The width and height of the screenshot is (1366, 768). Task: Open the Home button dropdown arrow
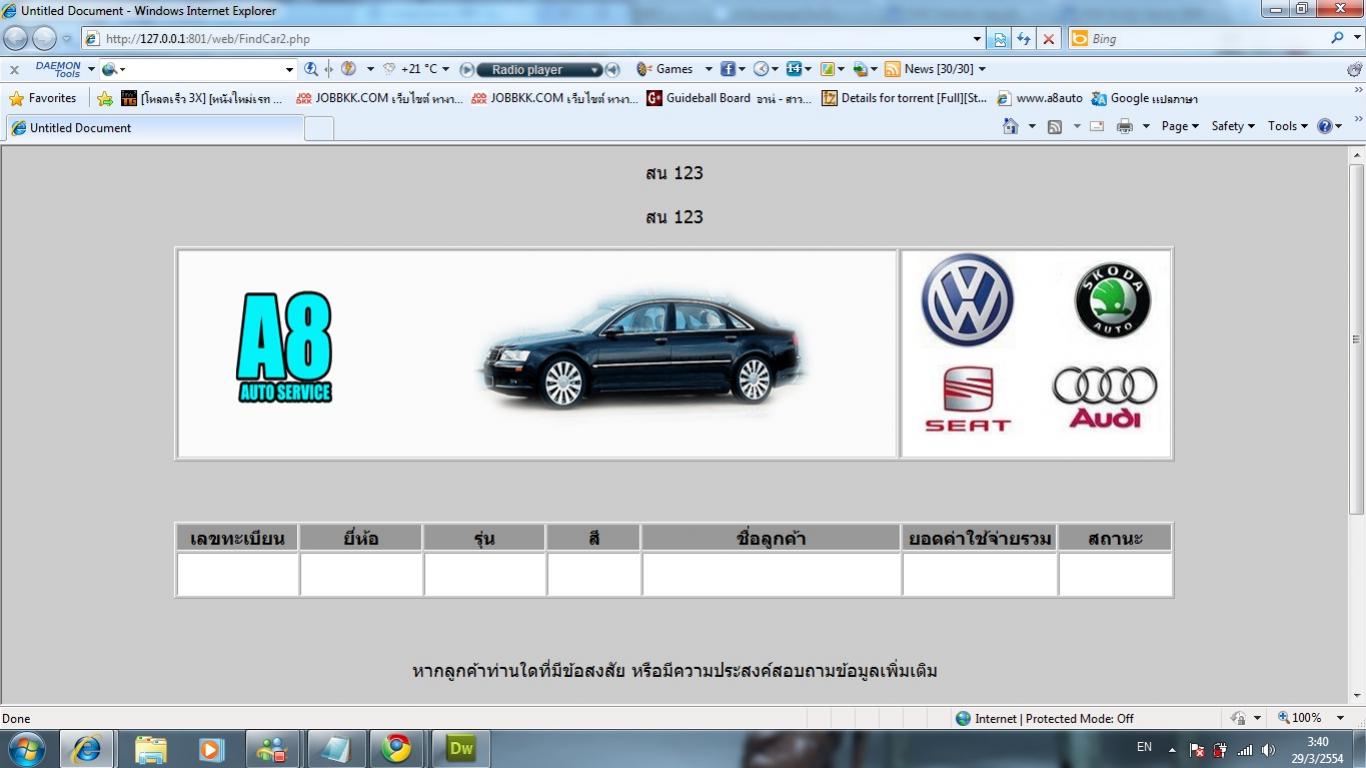tap(1032, 126)
